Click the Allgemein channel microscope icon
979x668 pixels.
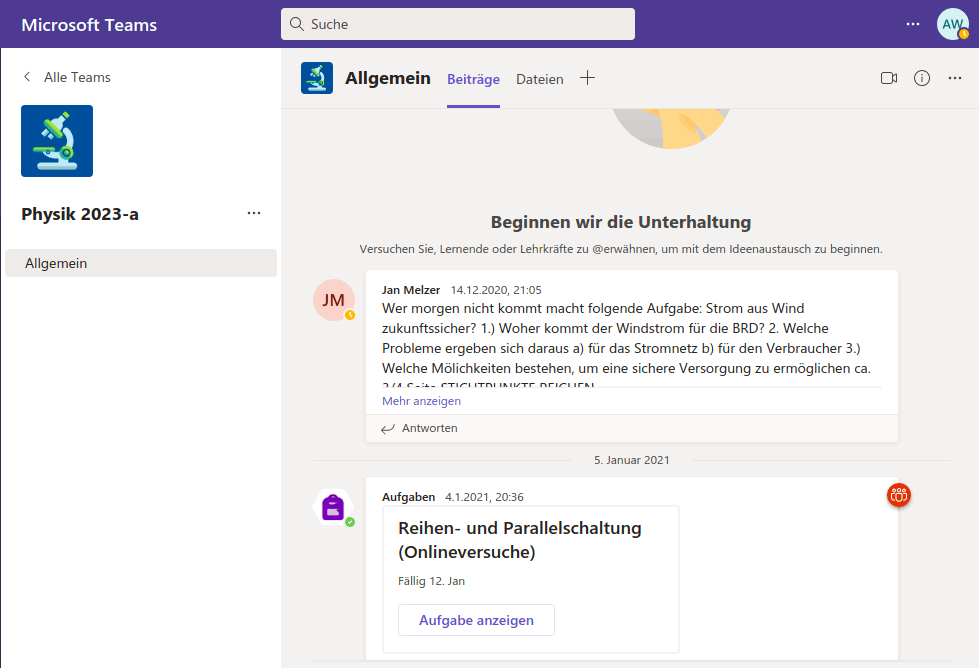pos(317,78)
